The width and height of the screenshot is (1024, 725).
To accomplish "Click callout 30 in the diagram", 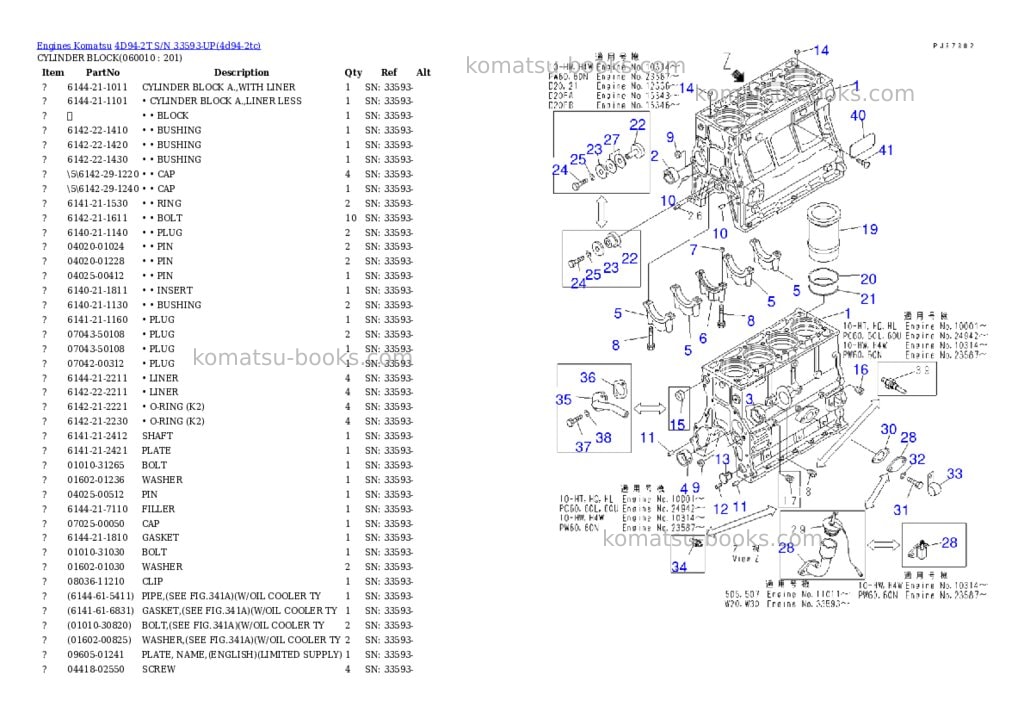I will point(888,429).
